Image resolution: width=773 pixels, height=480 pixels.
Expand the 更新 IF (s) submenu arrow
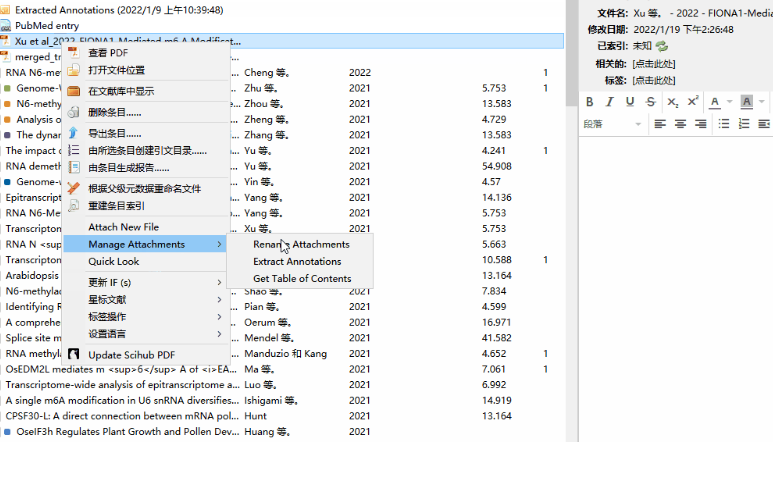(x=219, y=282)
